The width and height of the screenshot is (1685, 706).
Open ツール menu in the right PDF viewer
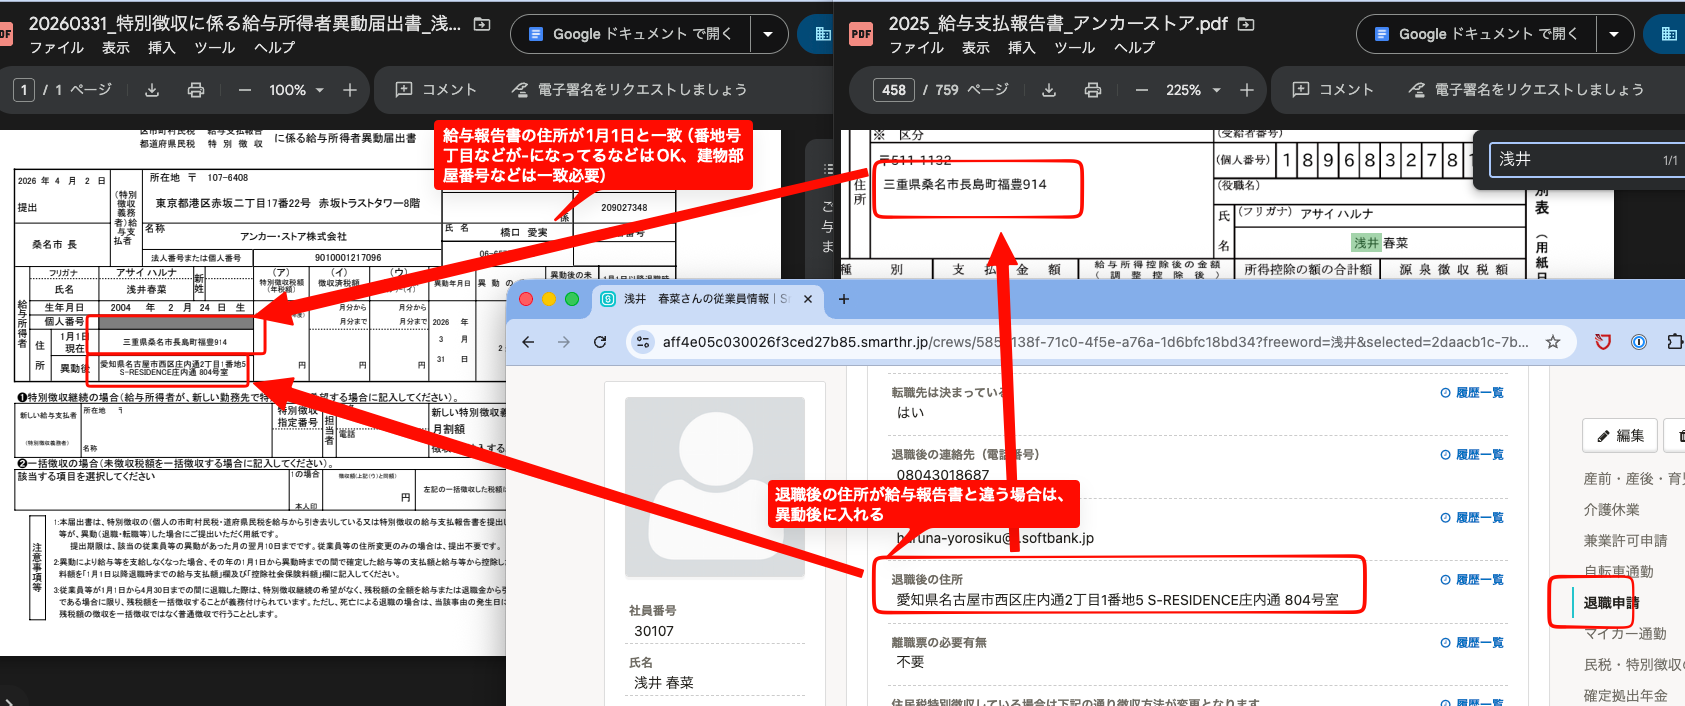[x=1074, y=48]
